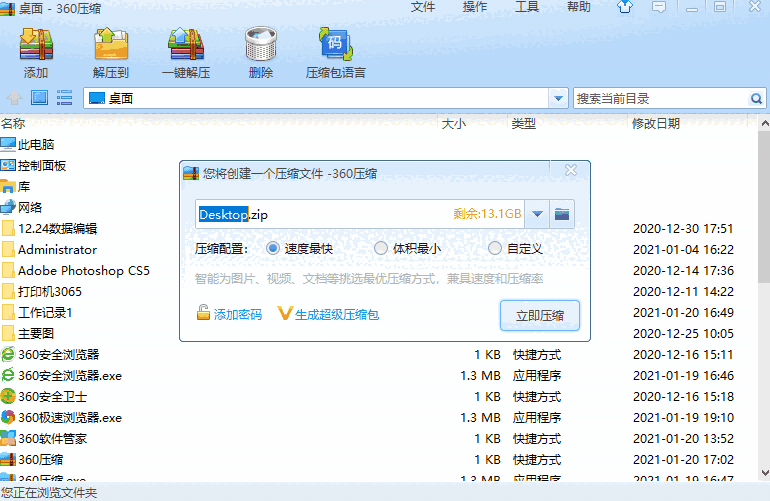This screenshot has width=770, height=501.
Task: Sort by 大小 column header
Action: [453, 124]
